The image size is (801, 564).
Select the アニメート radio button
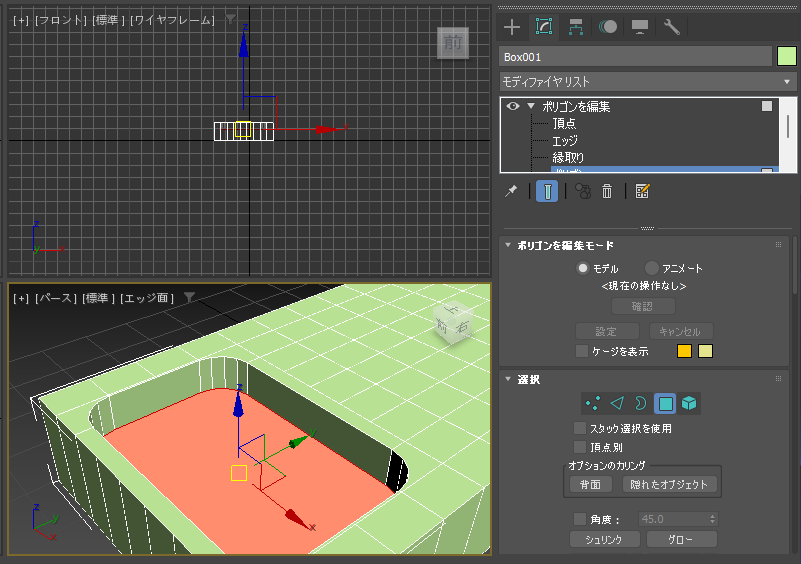coord(651,268)
